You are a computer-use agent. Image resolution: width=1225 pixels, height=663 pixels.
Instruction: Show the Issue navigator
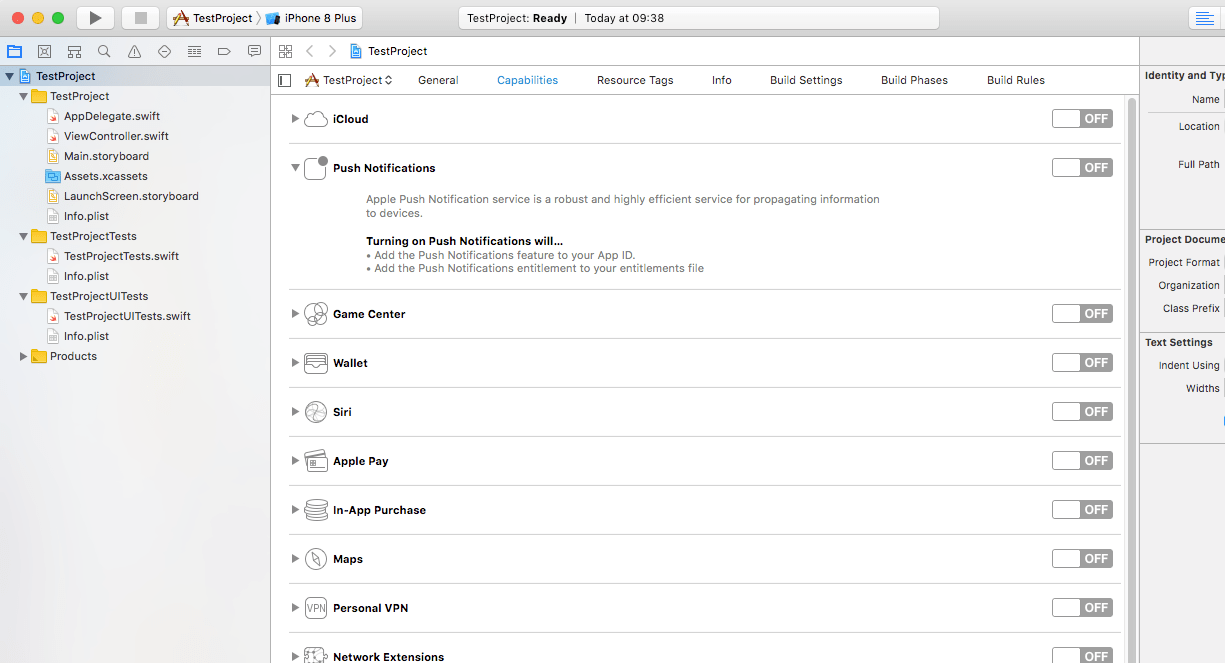point(134,51)
